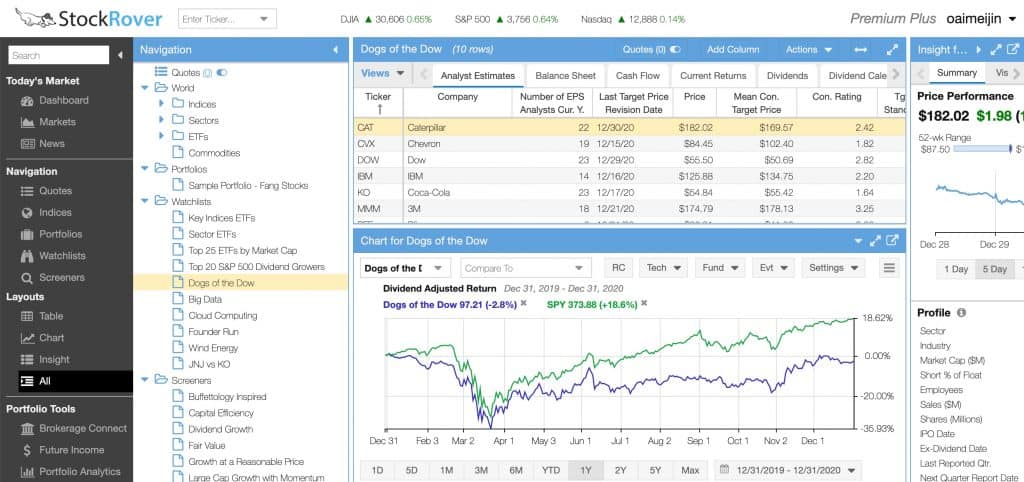The height and width of the screenshot is (482, 1024).
Task: Collapse the Watchlists folder in the tree
Action: click(x=144, y=202)
